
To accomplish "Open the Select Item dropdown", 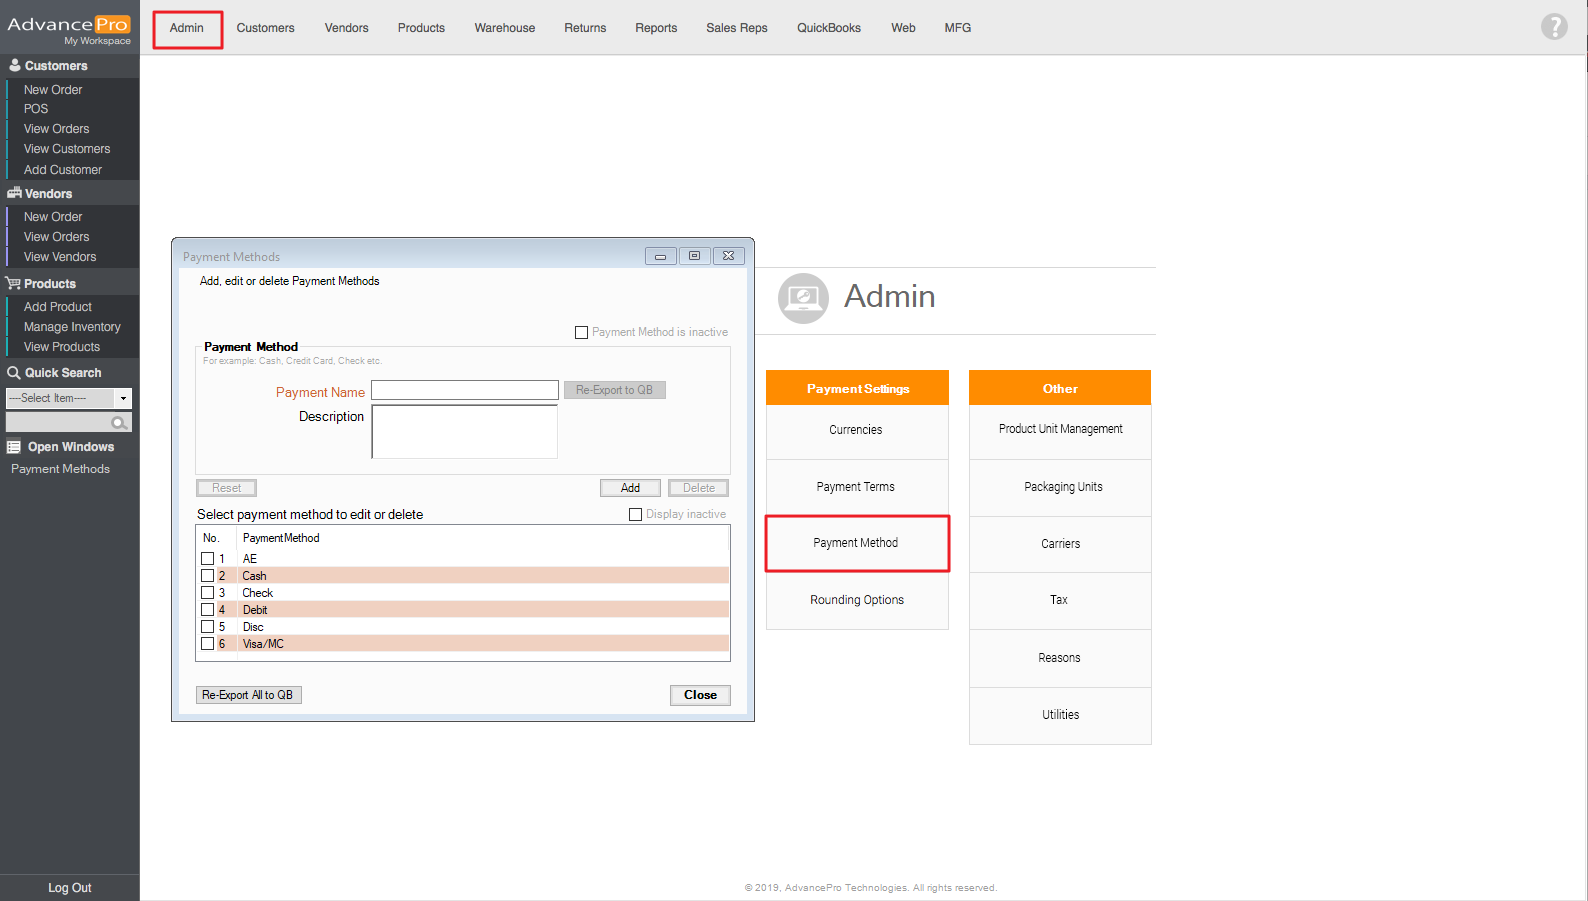I will coord(123,398).
